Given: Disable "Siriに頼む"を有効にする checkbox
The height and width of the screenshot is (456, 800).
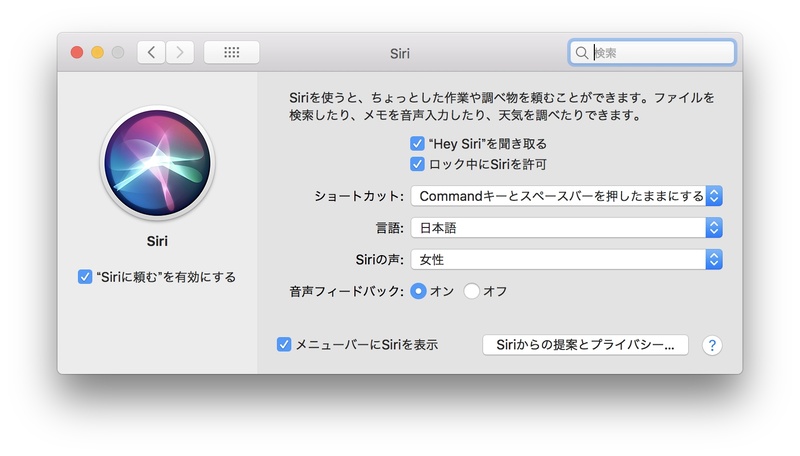Looking at the screenshot, I should (x=85, y=277).
